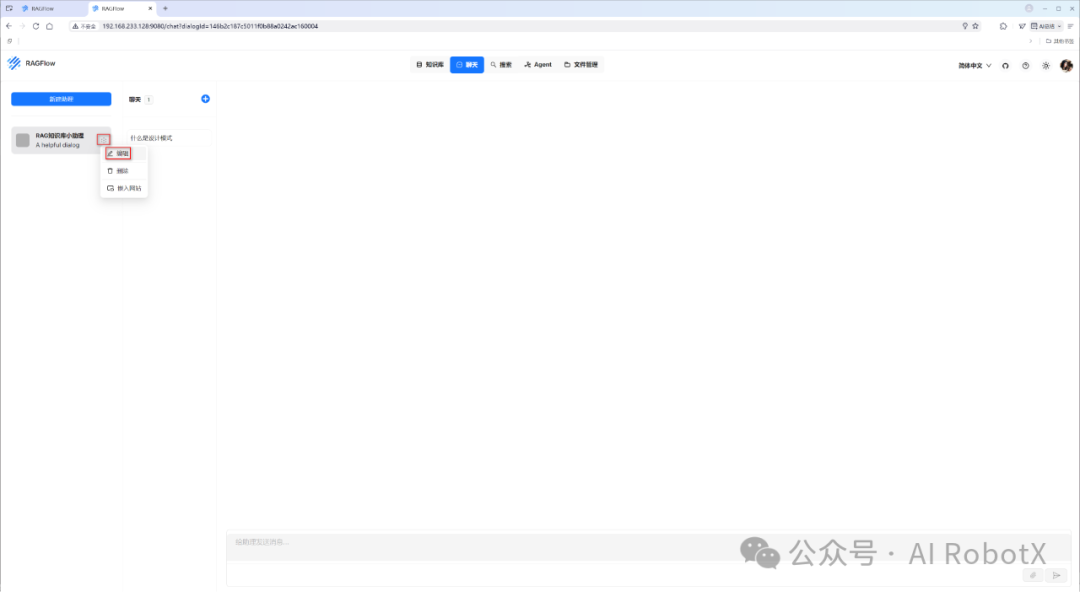Click the assistant's gray avatar thumbnail

(23, 140)
